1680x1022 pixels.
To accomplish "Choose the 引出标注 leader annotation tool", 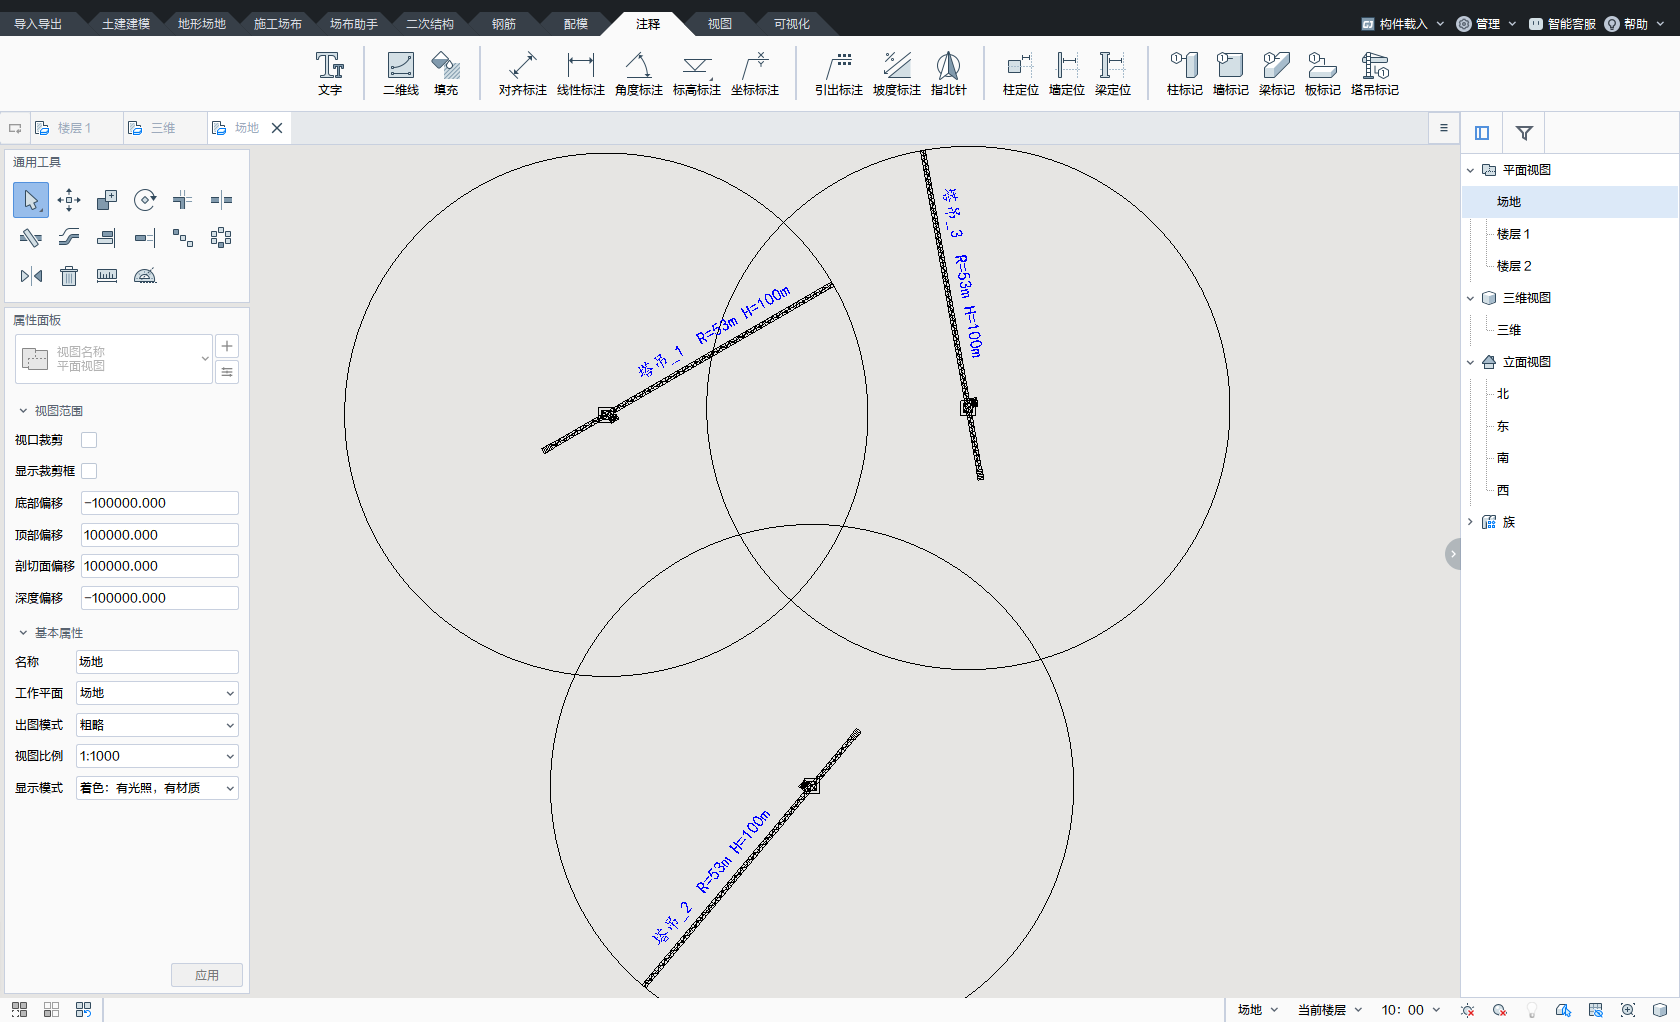I will (x=838, y=73).
